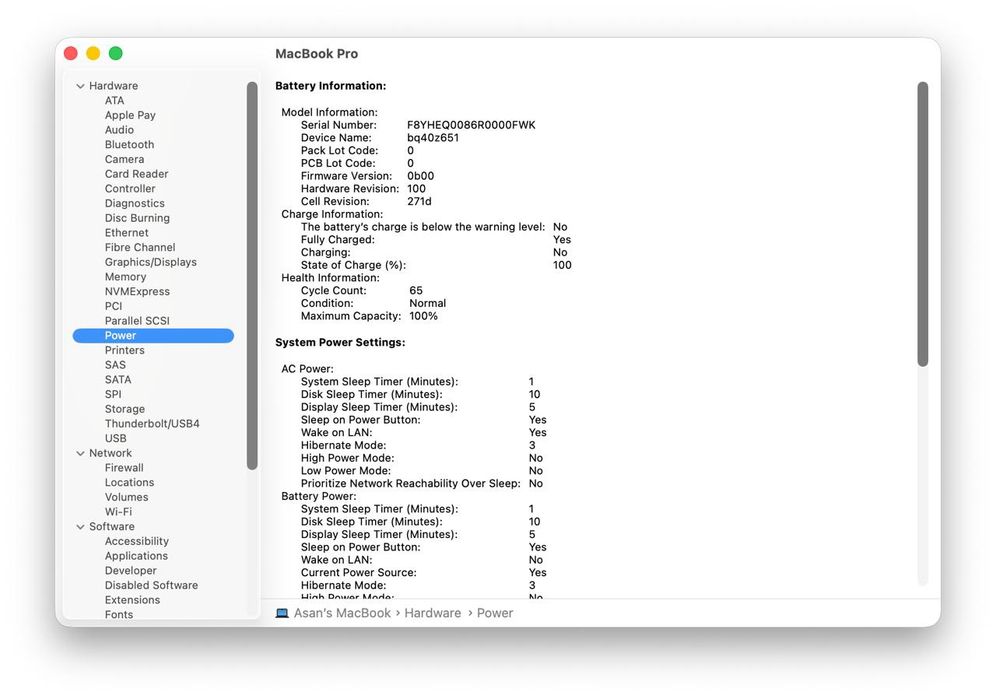Minimize the window with yellow button

93,53
